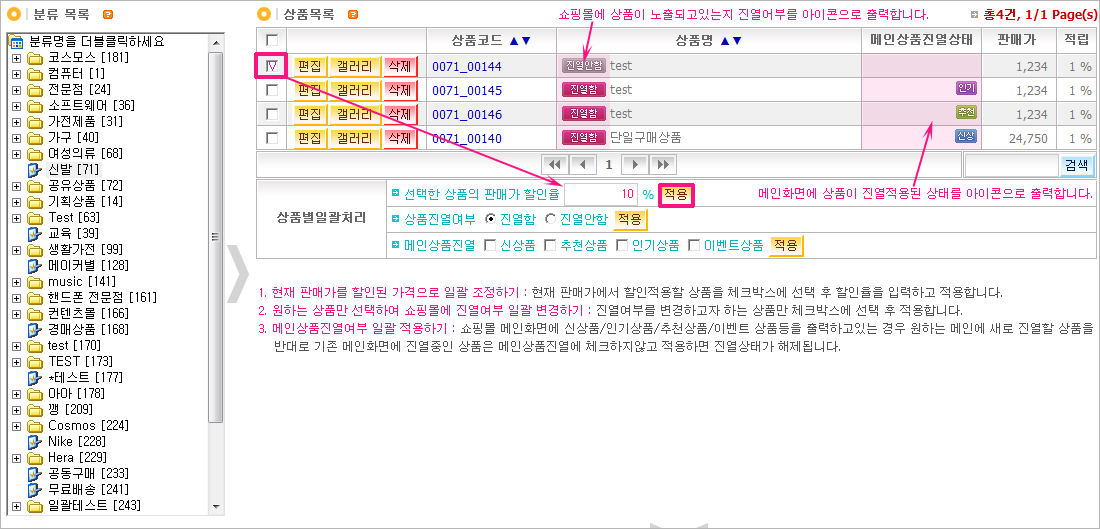Go to the last page with pagination arrow

click(661, 164)
